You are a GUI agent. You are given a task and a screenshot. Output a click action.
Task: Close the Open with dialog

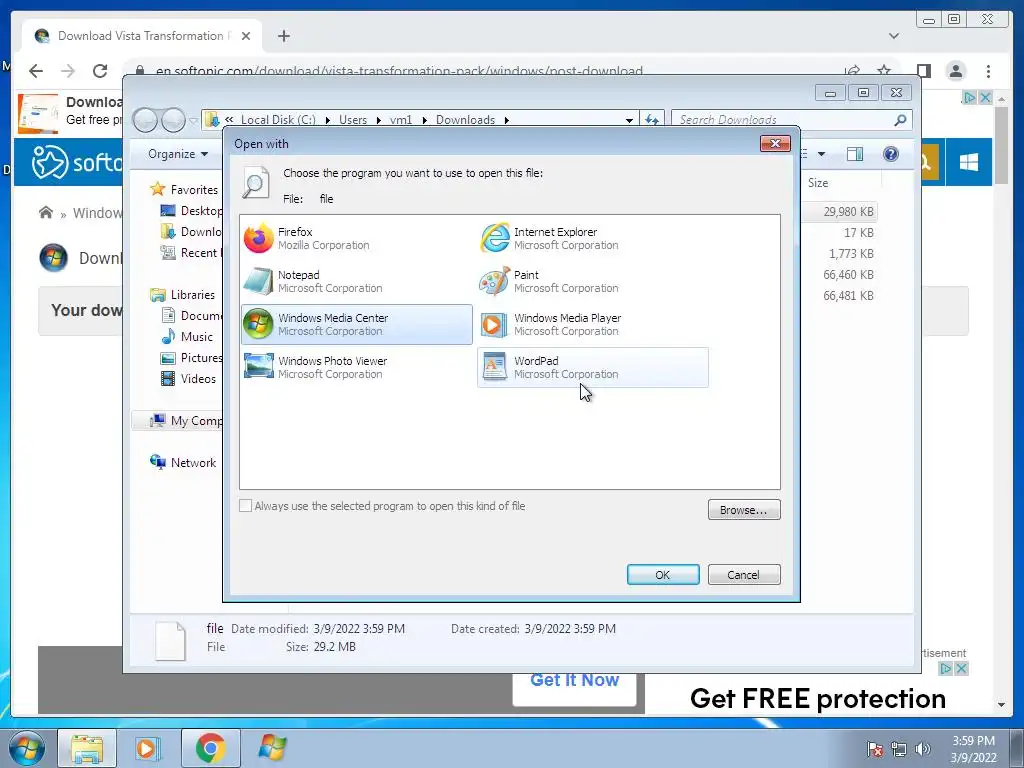point(775,144)
